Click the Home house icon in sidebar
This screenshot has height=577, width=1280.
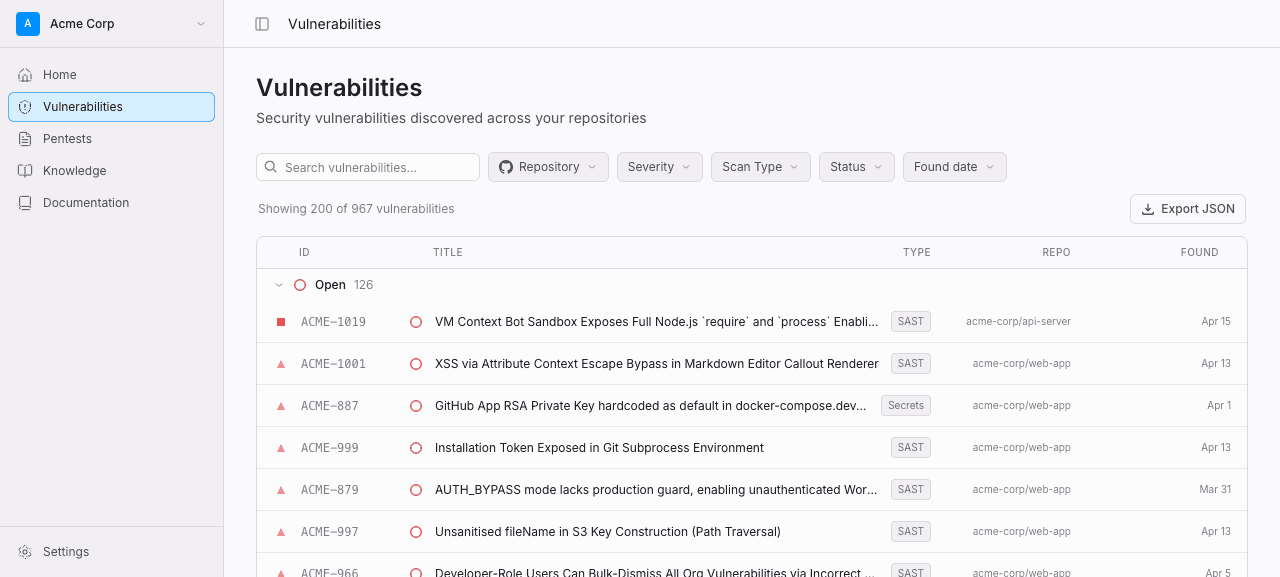pyautogui.click(x=25, y=75)
